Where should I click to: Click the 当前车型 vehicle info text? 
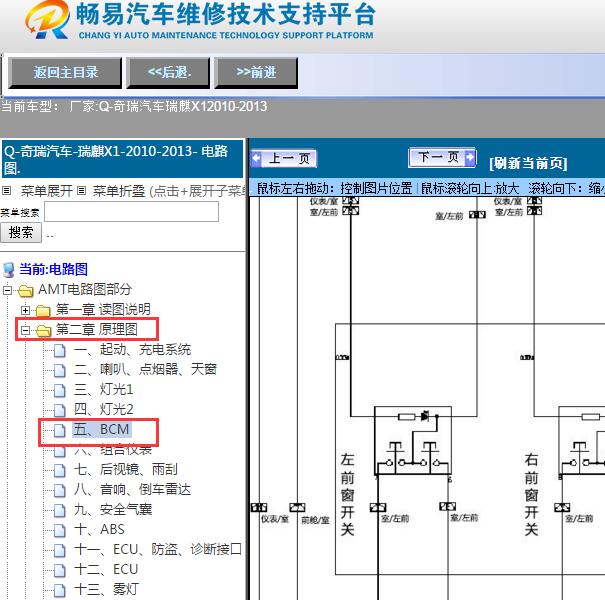click(134, 106)
